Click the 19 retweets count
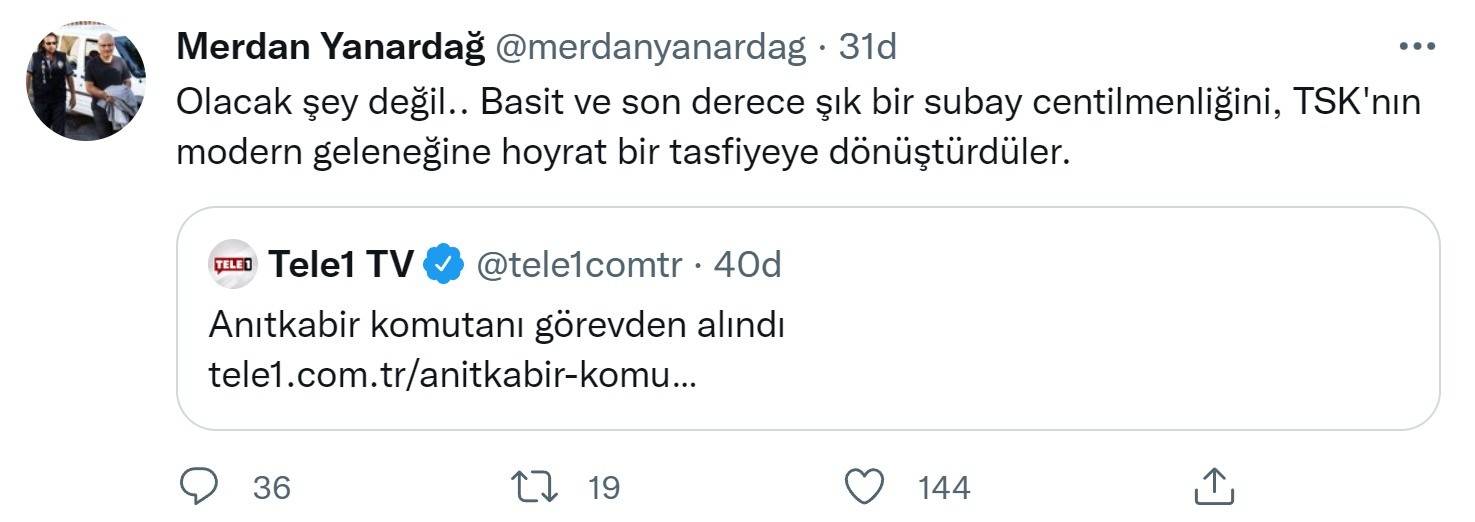Screen dimensions: 1475x522 click(603, 488)
